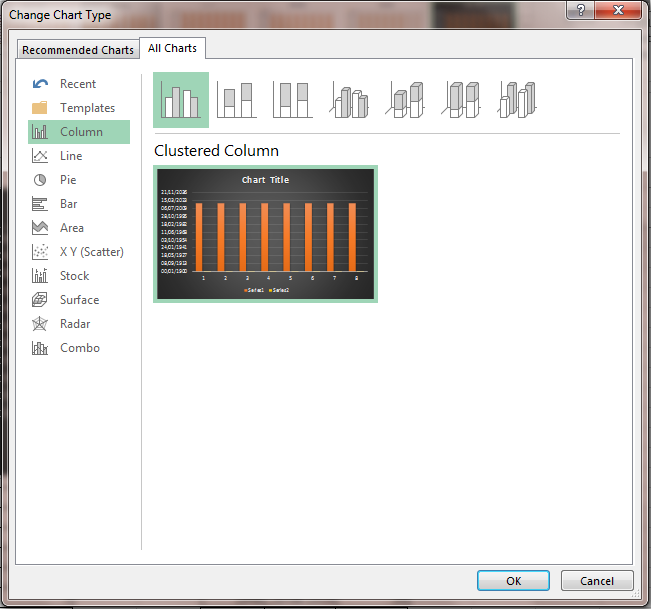The image size is (651, 609).
Task: Select the Clustered Column chart preview thumbnail
Action: click(265, 234)
